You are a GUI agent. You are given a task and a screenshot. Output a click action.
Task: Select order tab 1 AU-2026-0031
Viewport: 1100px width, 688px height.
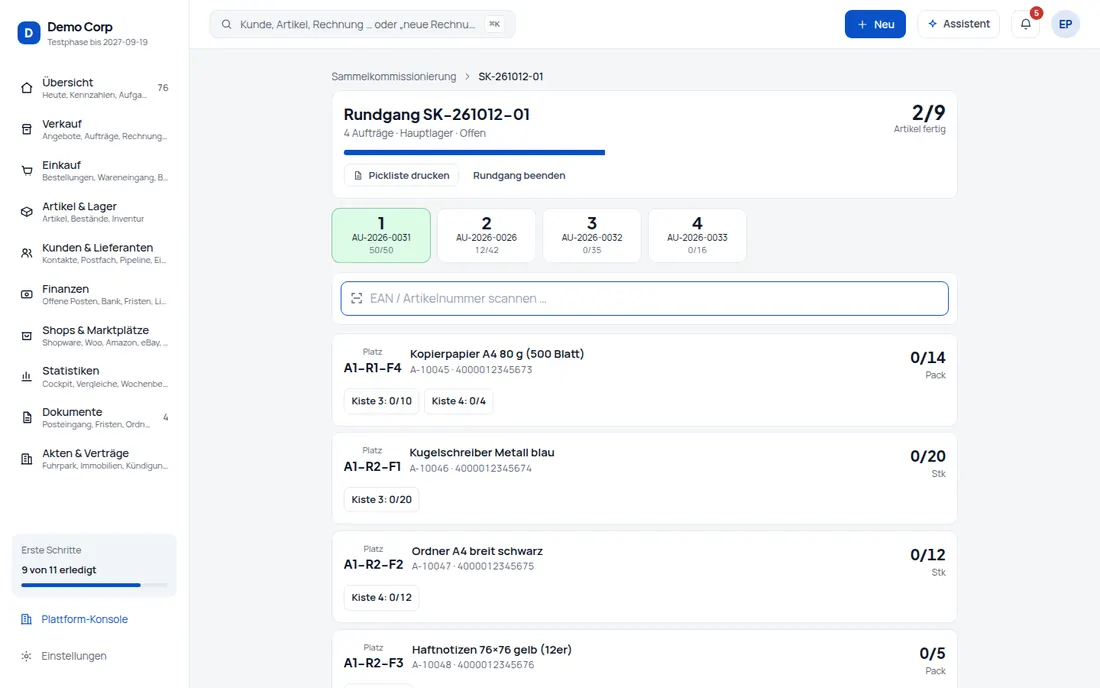(x=381, y=236)
